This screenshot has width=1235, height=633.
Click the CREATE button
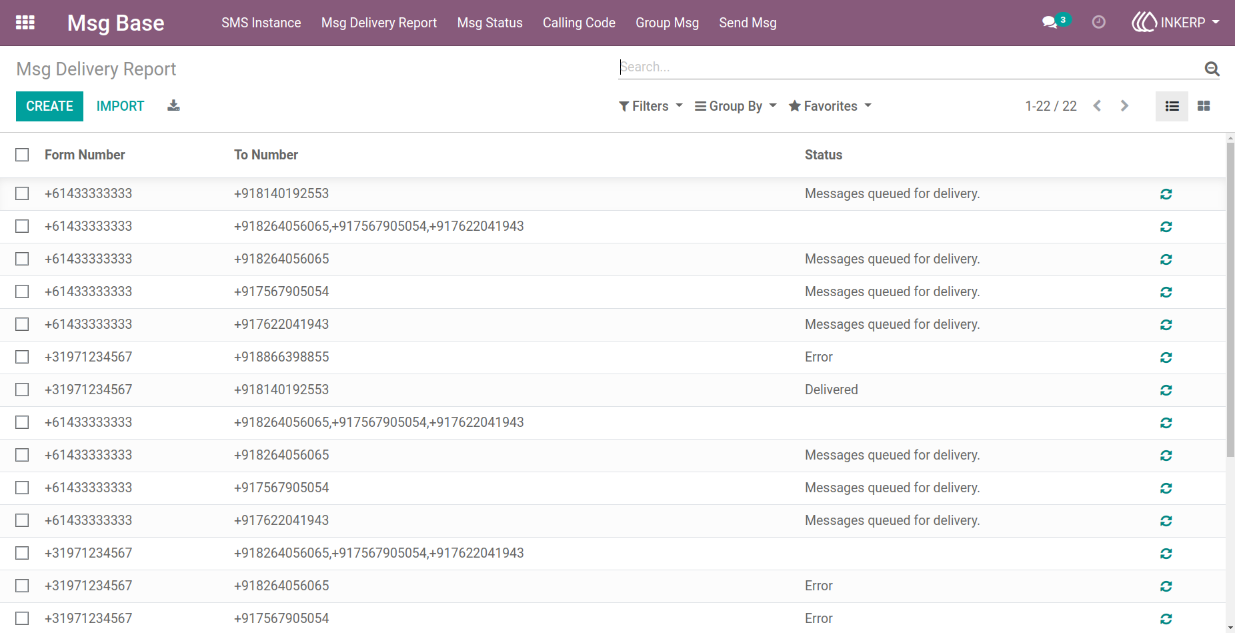pos(50,106)
